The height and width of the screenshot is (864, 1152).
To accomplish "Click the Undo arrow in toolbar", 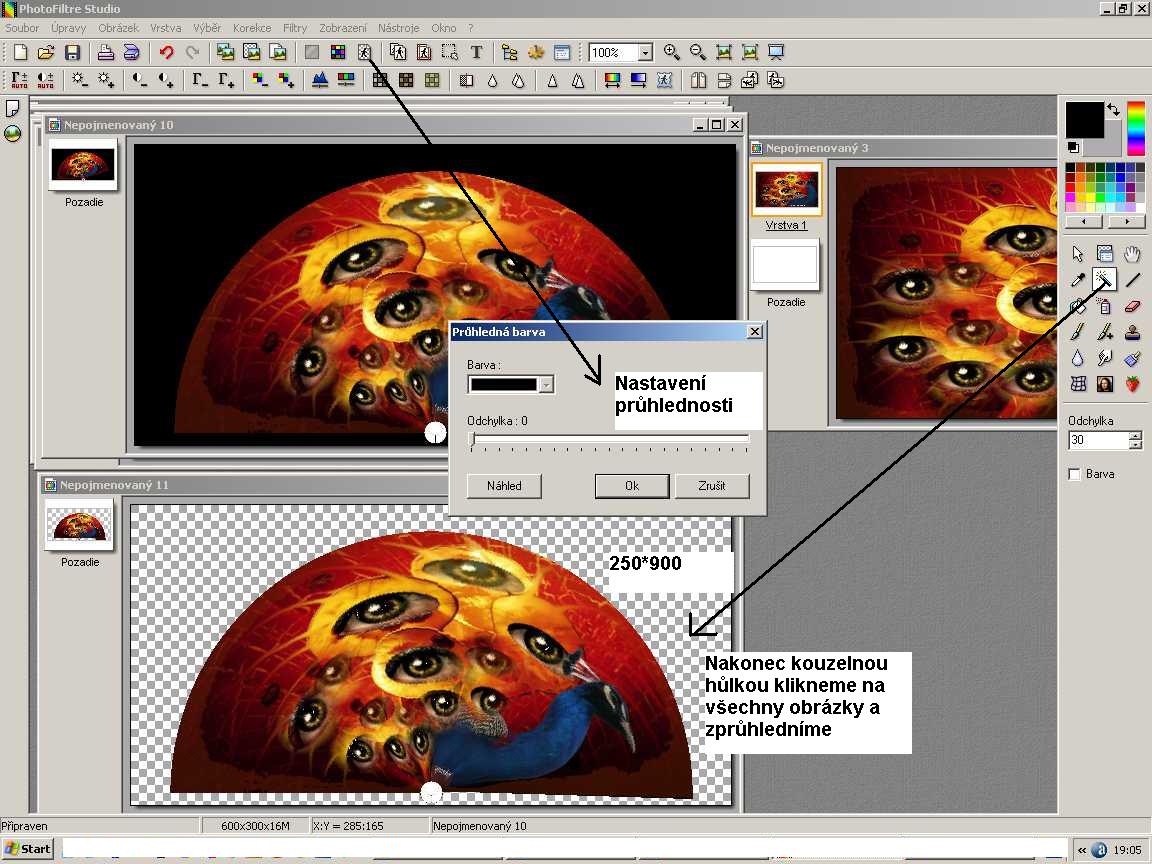I will (166, 52).
